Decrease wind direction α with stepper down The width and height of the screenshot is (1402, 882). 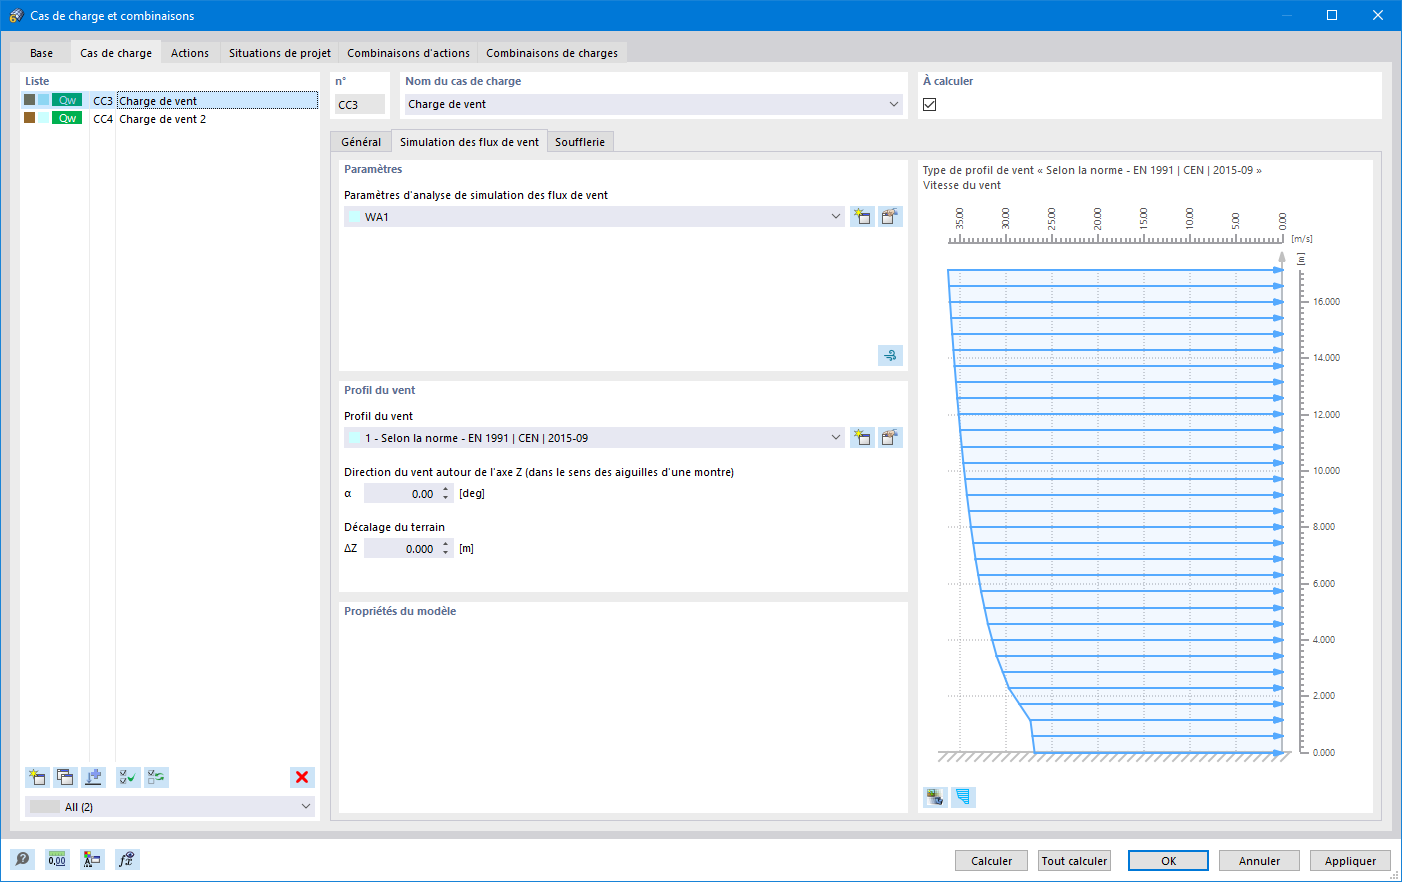tap(446, 498)
